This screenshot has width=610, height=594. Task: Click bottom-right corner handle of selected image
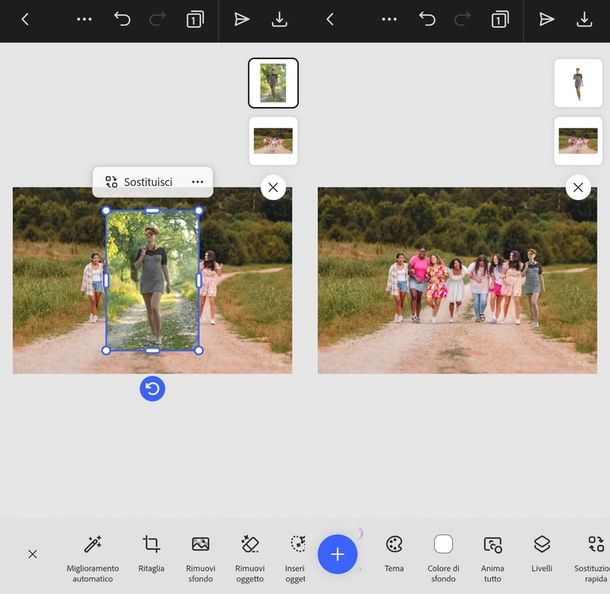click(198, 350)
